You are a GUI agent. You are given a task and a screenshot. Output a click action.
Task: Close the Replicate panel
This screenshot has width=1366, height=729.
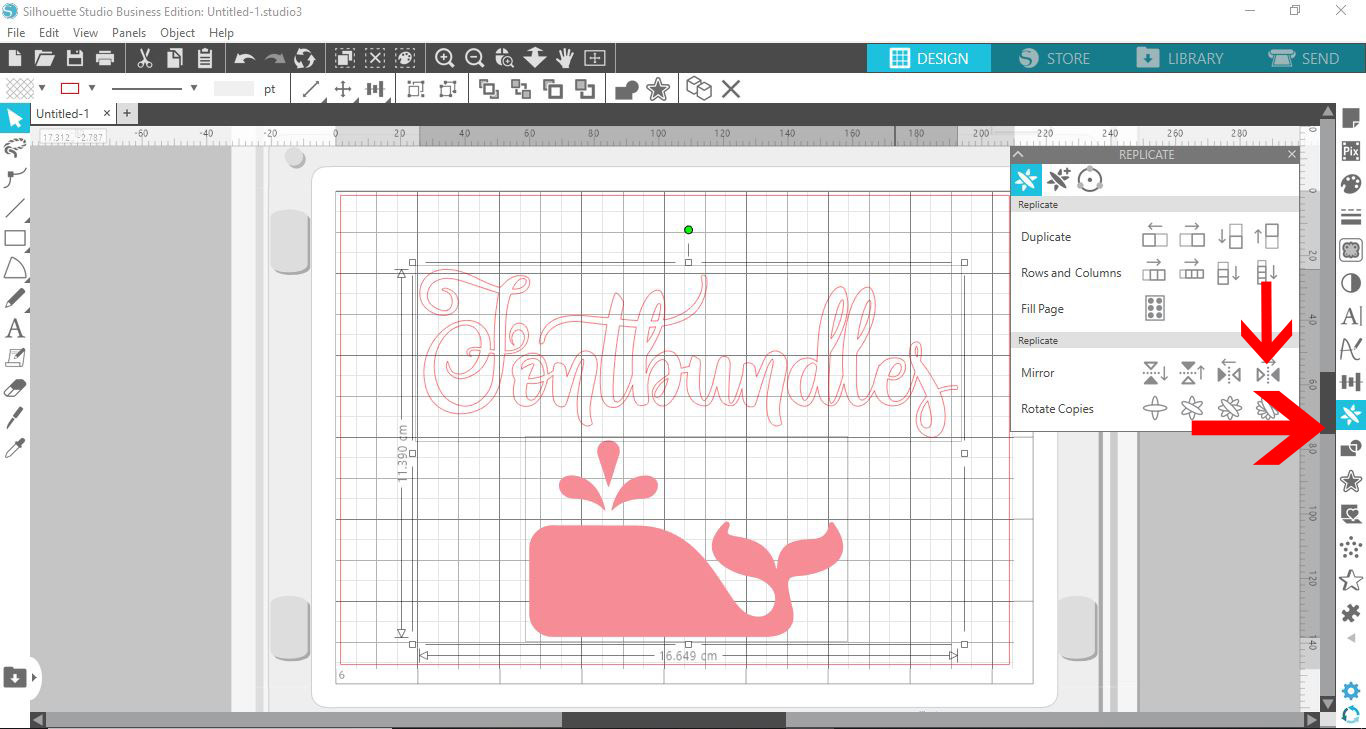(1291, 155)
